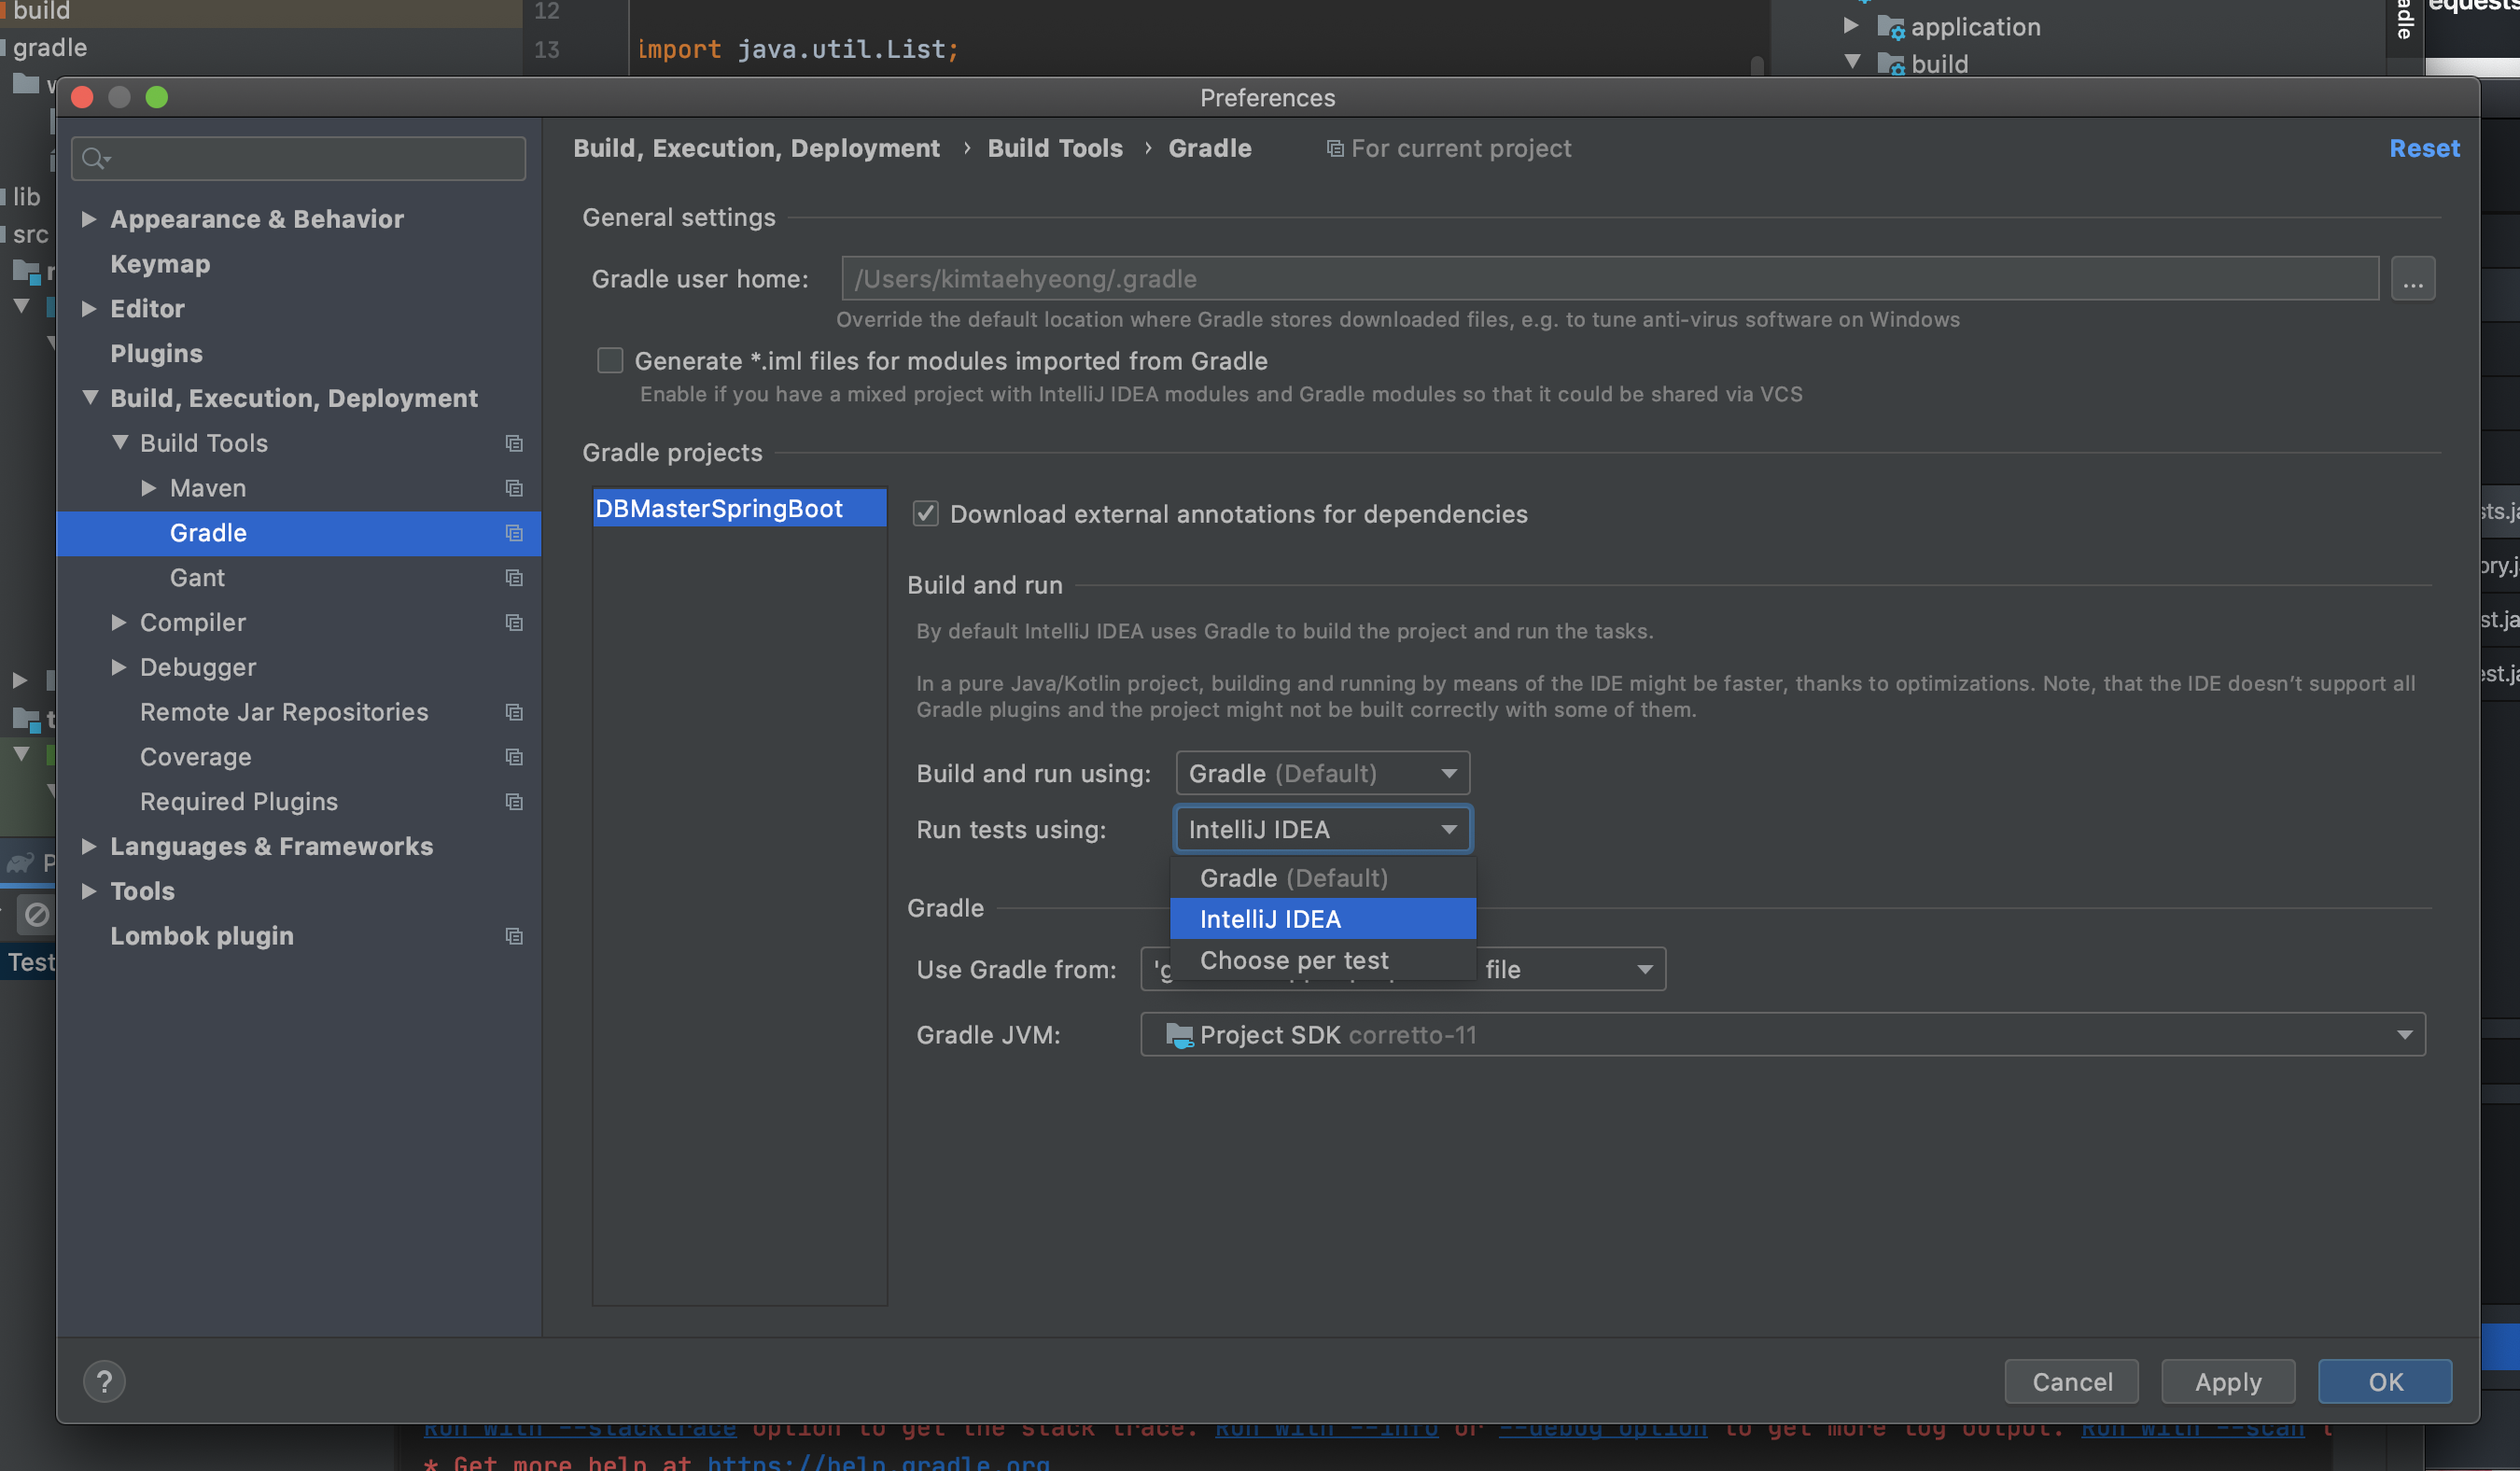Screen dimensions: 2520x1471
Task: Uncheck Download external annotations for dependencies
Action: 925,514
